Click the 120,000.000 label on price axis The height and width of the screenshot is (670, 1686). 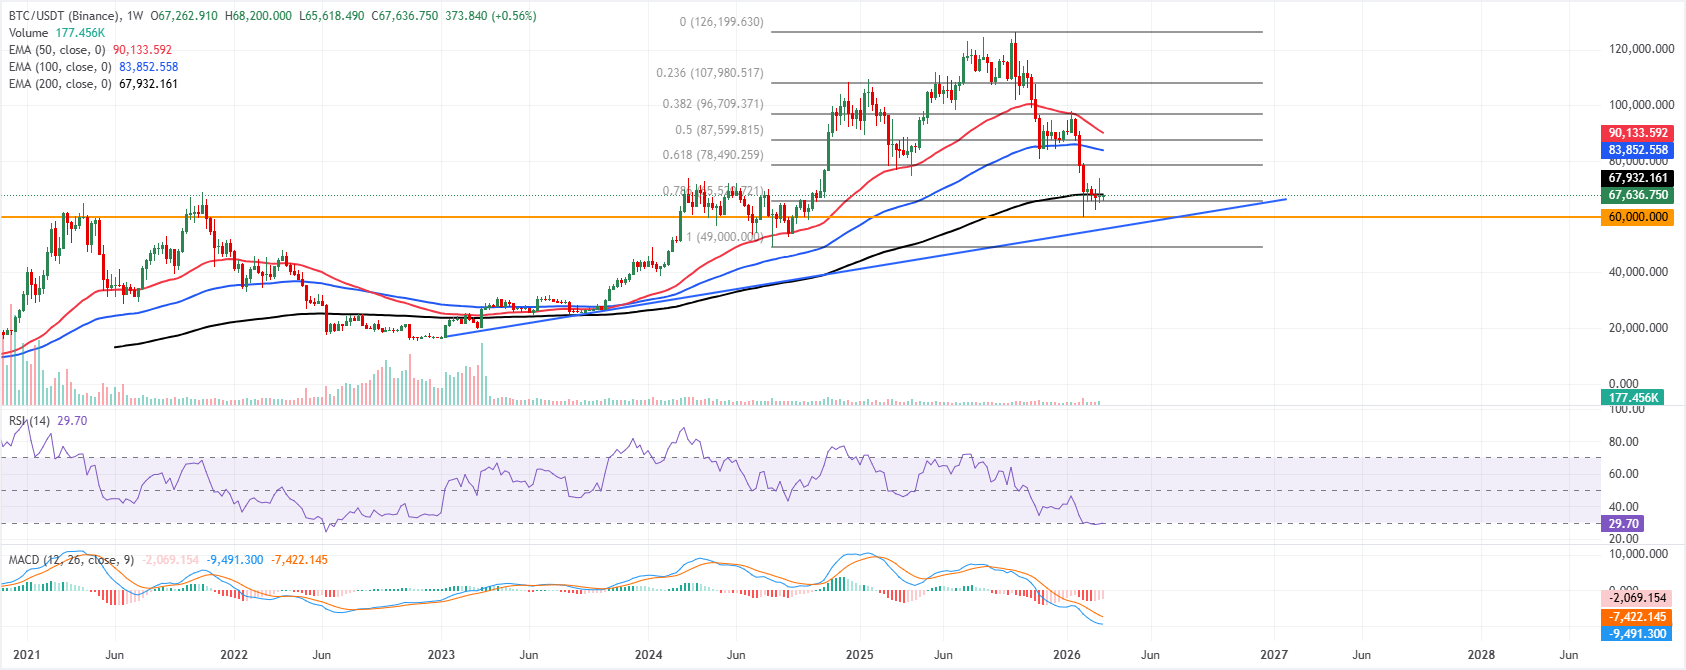[x=1641, y=49]
